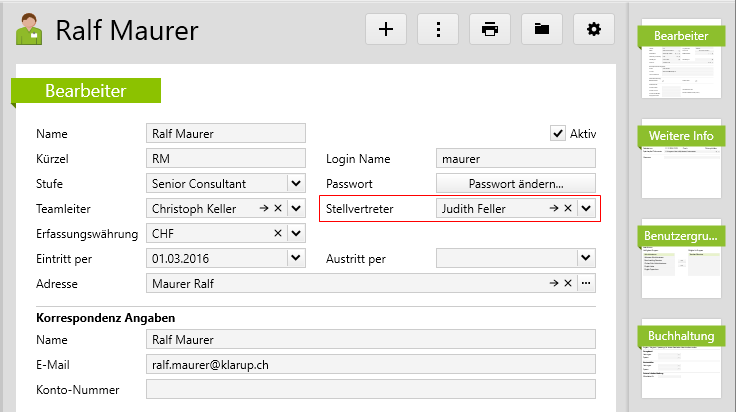Screen dimensions: 736x412
Task: Click the ellipsis button next to Adresse
Action: pos(586,284)
